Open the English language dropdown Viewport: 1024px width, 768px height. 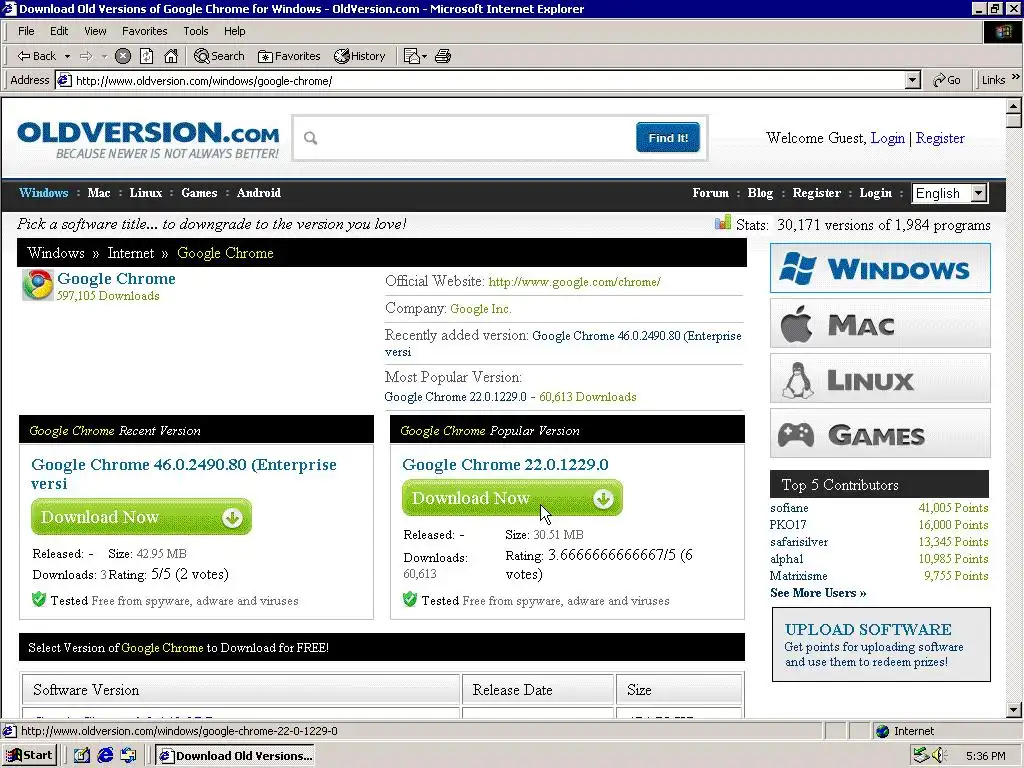click(950, 193)
